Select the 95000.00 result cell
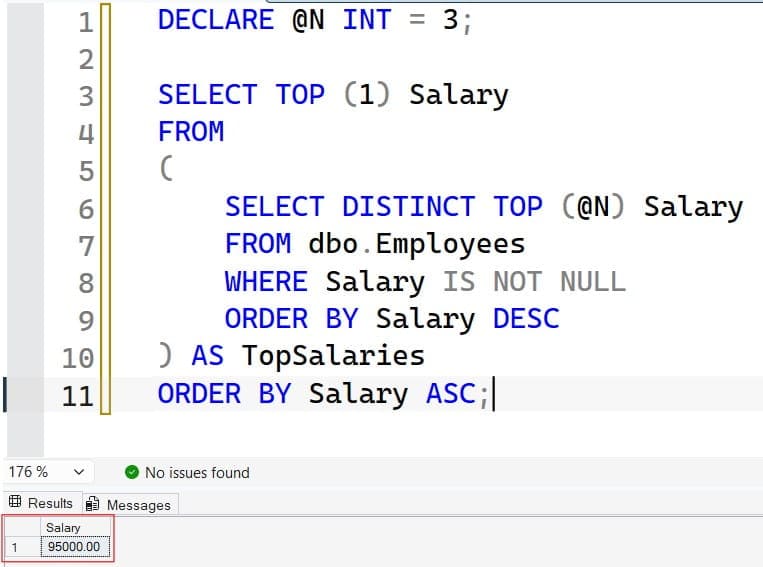 point(75,547)
